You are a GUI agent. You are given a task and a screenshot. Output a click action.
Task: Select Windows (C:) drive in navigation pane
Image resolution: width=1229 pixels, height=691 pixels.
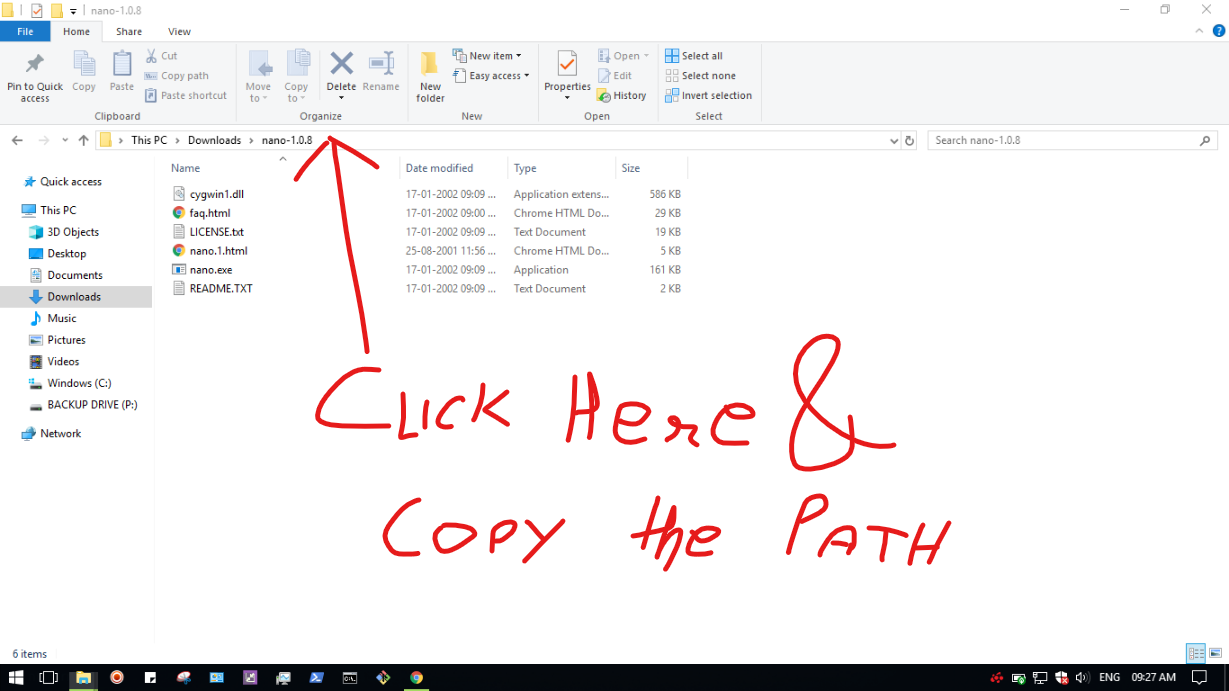tap(78, 383)
